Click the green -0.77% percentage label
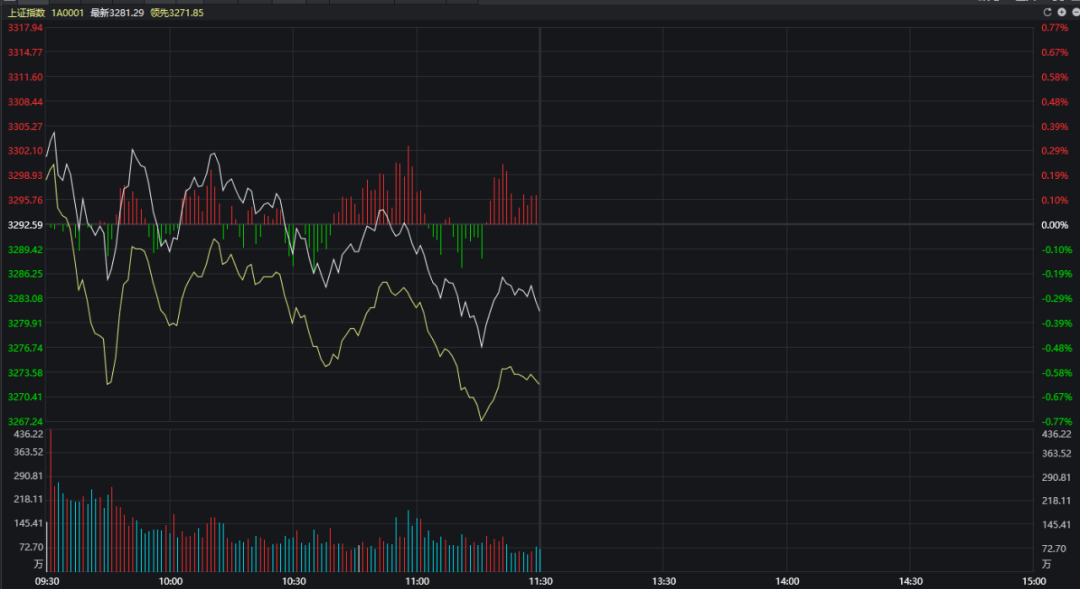The width and height of the screenshot is (1080, 589). 1057,422
